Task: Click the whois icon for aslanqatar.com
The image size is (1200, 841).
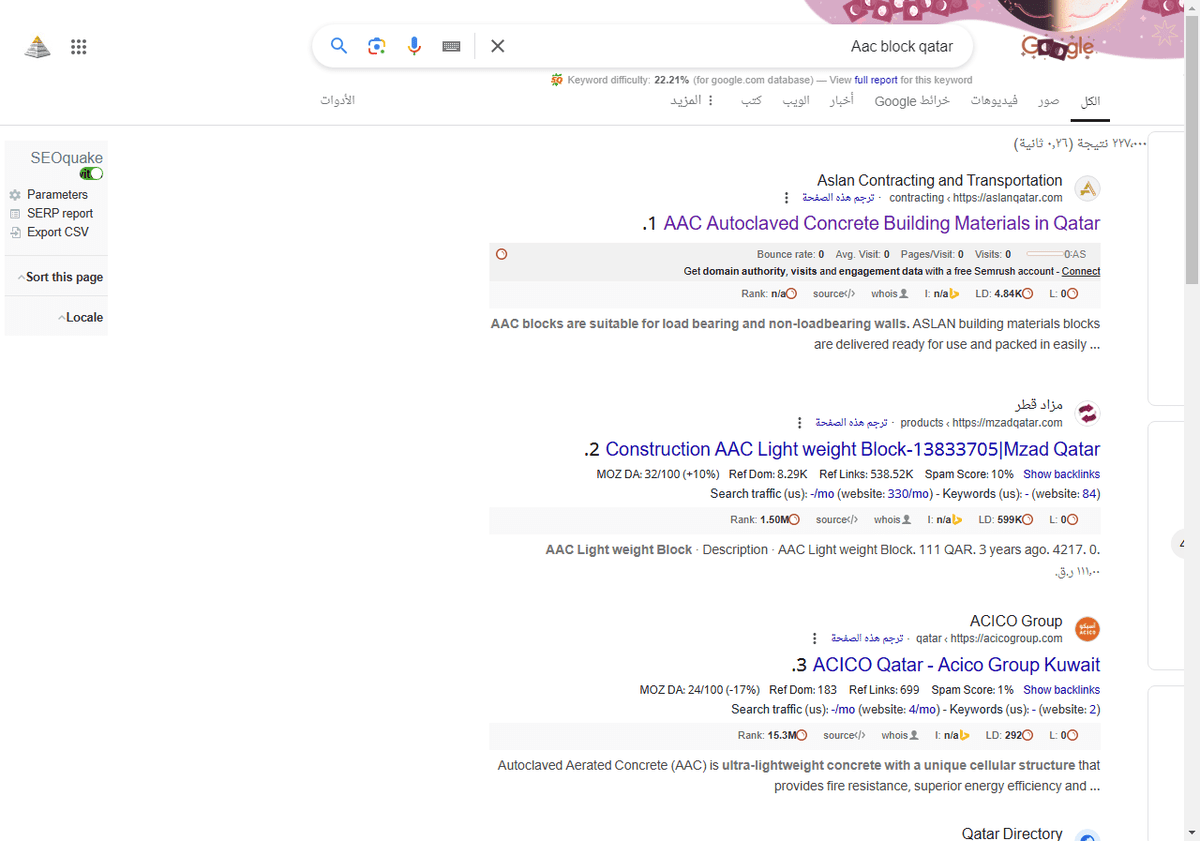Action: (889, 293)
